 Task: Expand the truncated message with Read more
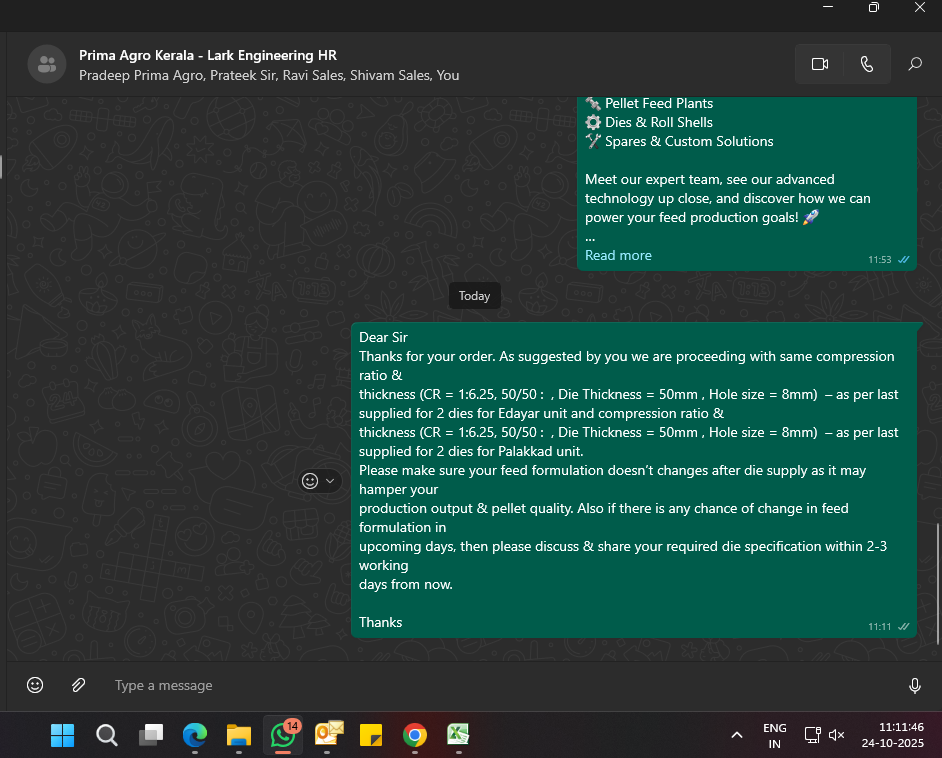(618, 255)
